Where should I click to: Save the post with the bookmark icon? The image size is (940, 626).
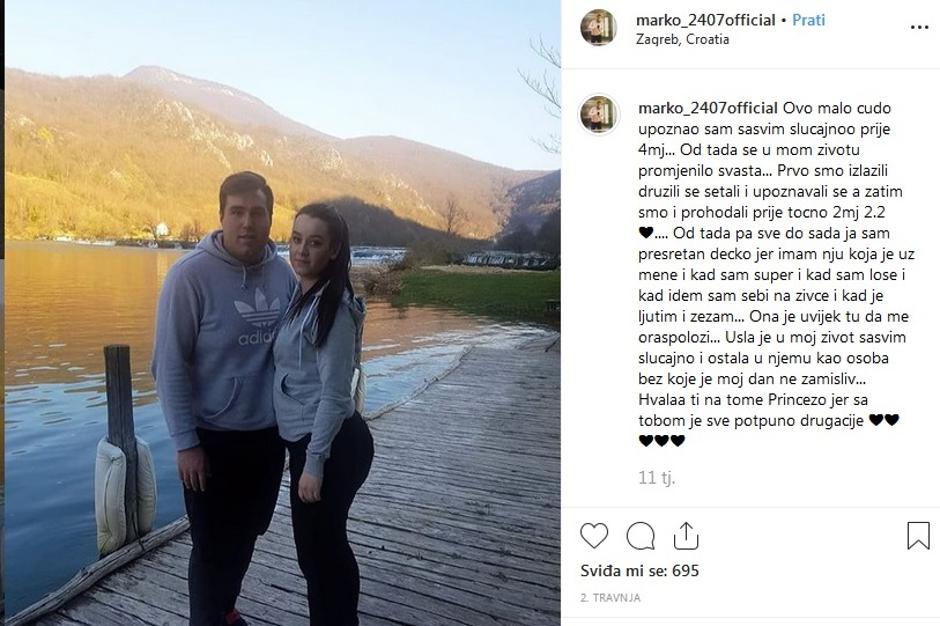[x=918, y=535]
